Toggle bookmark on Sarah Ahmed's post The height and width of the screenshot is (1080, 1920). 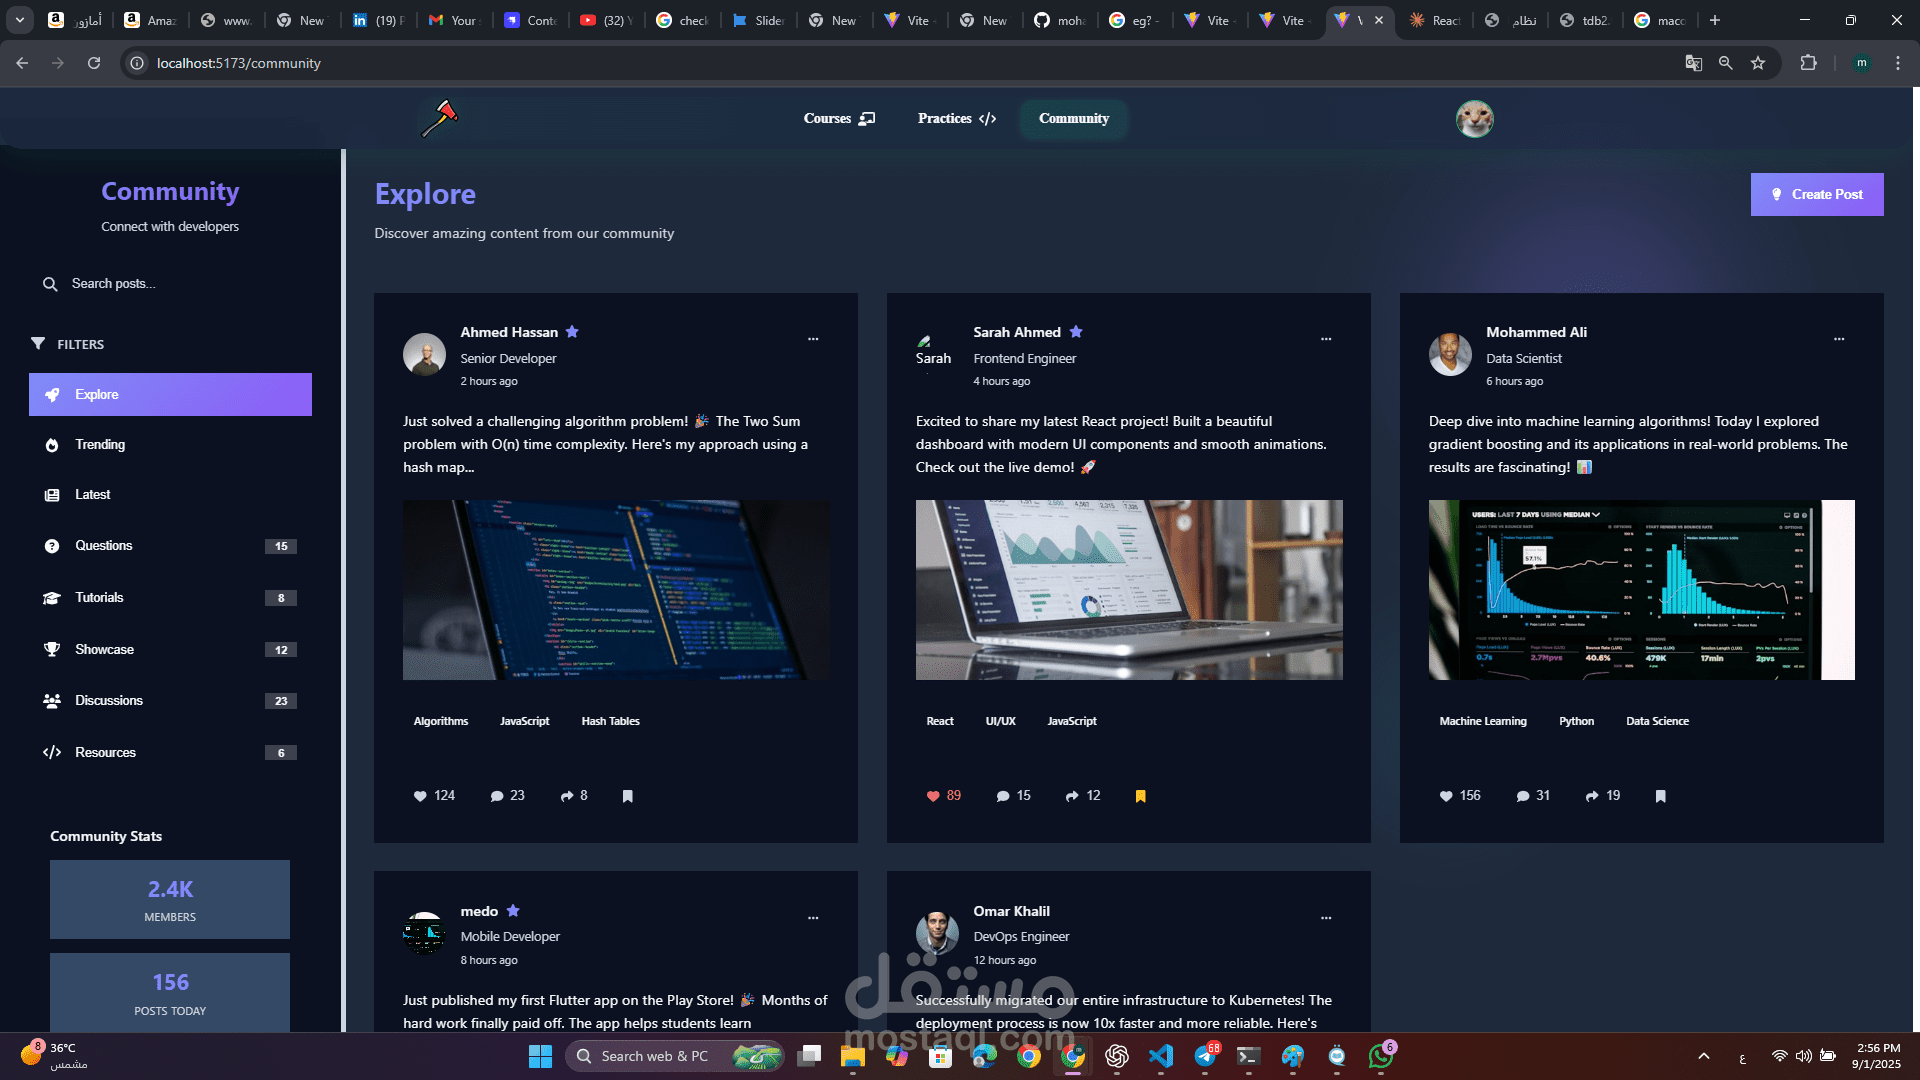pyautogui.click(x=1140, y=796)
